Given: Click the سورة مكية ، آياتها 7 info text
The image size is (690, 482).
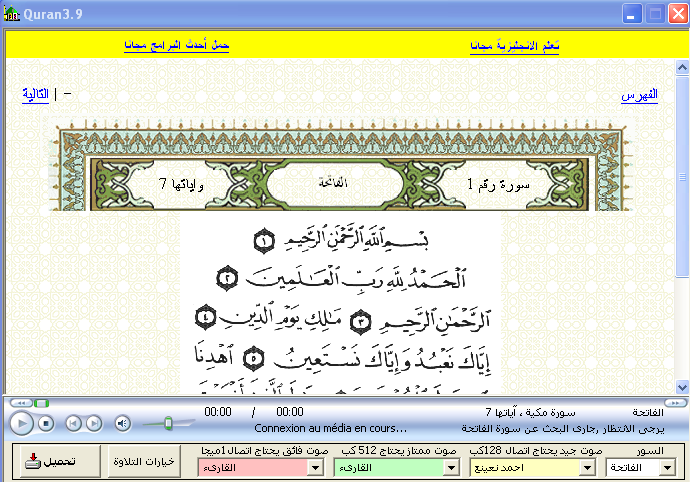Looking at the screenshot, I should [530, 412].
